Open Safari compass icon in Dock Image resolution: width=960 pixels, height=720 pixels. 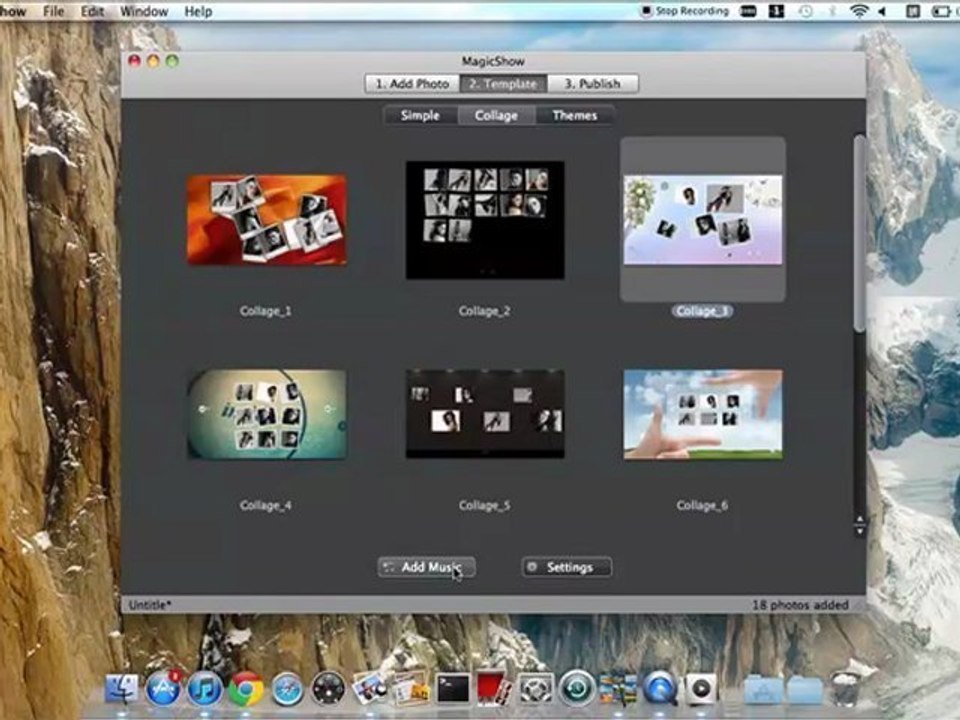(x=287, y=689)
